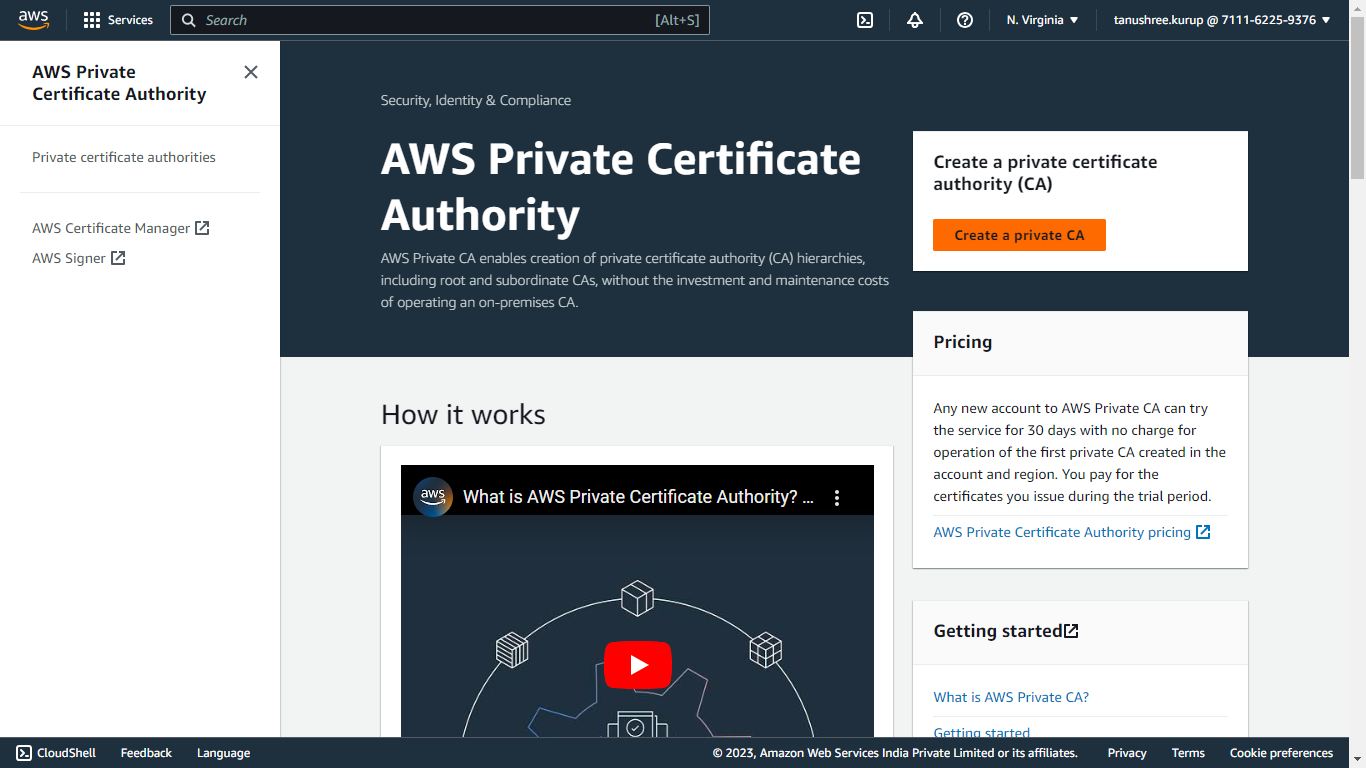Open the notifications bell
Viewport: 1366px width, 768px height.
coord(915,20)
